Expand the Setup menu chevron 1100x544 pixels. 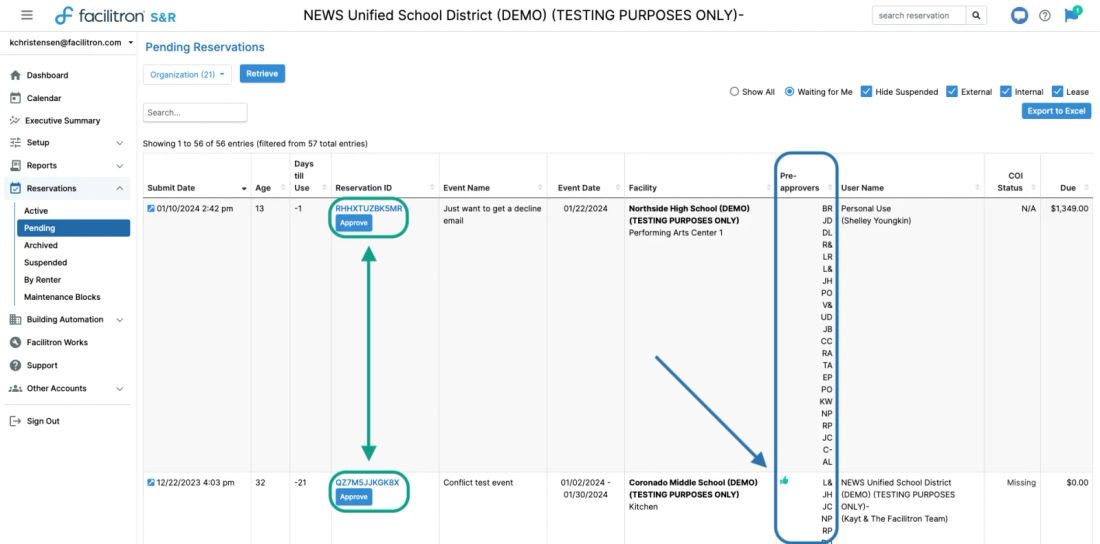pyautogui.click(x=119, y=142)
